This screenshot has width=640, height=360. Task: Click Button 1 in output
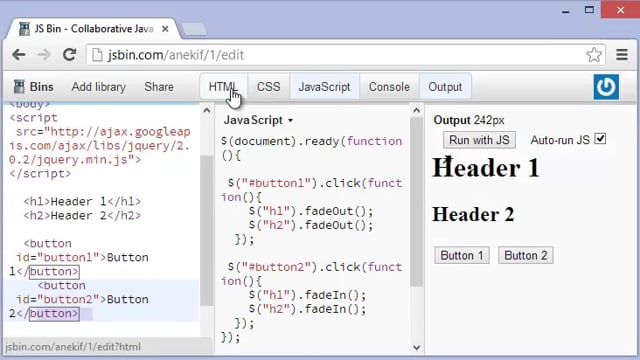pos(462,256)
